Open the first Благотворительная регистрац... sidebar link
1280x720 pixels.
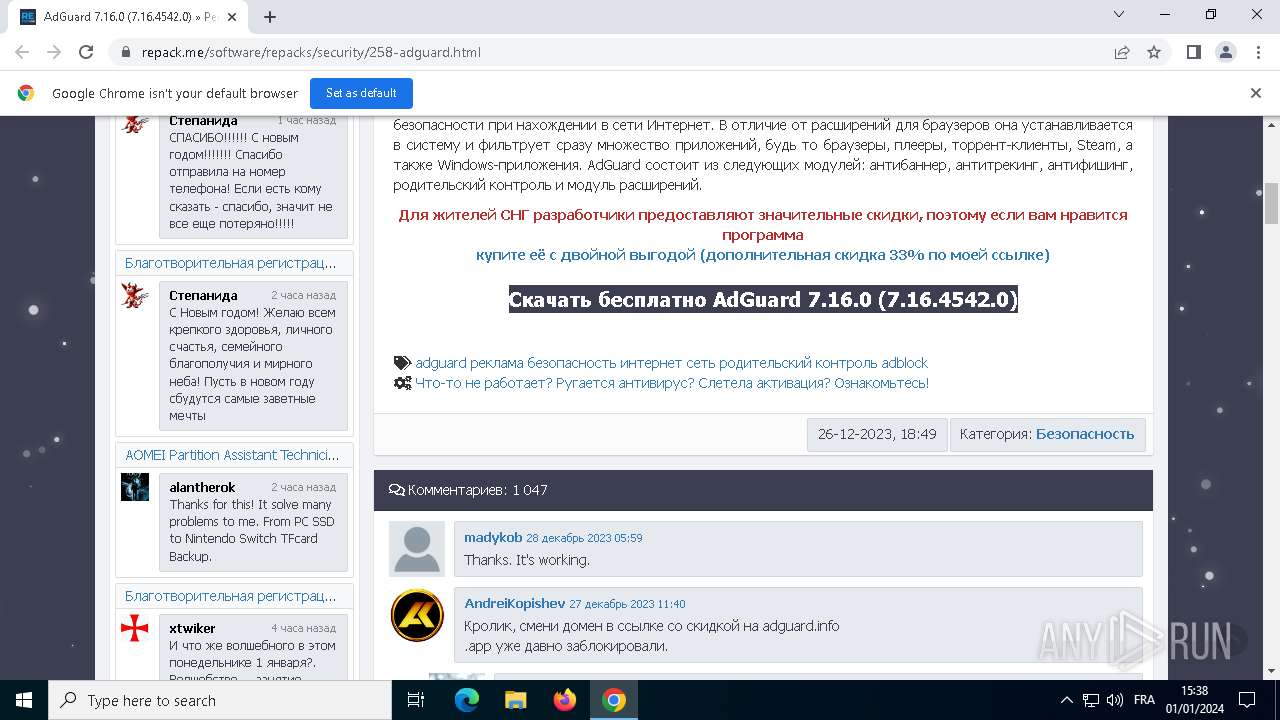coord(231,263)
